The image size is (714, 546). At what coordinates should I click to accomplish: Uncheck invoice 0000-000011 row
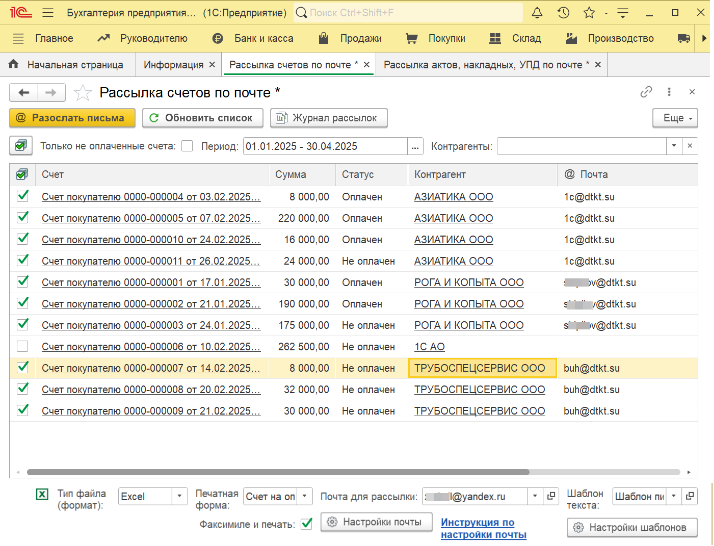22,260
